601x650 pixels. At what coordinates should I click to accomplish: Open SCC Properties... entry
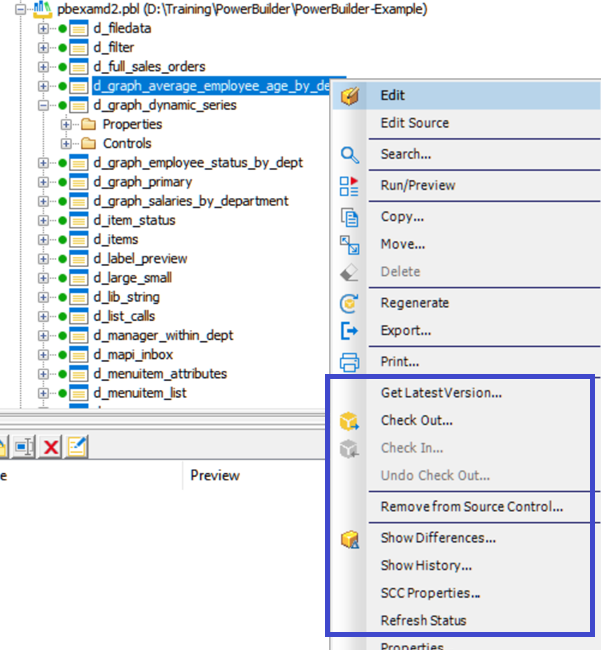click(x=430, y=593)
